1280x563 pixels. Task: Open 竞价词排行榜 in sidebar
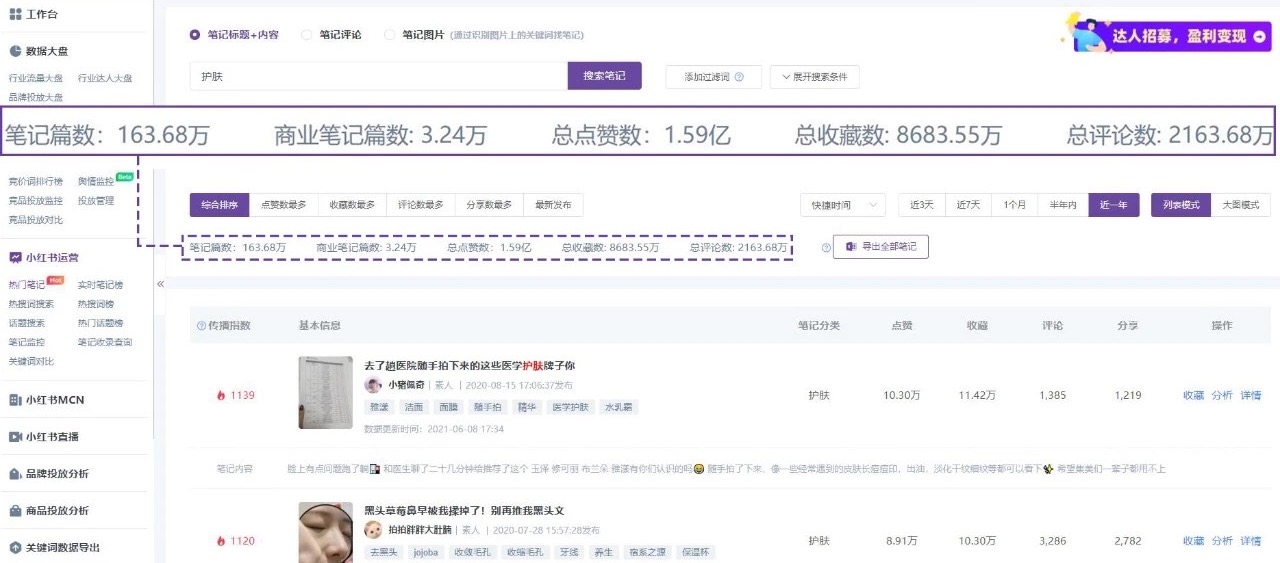[36, 182]
